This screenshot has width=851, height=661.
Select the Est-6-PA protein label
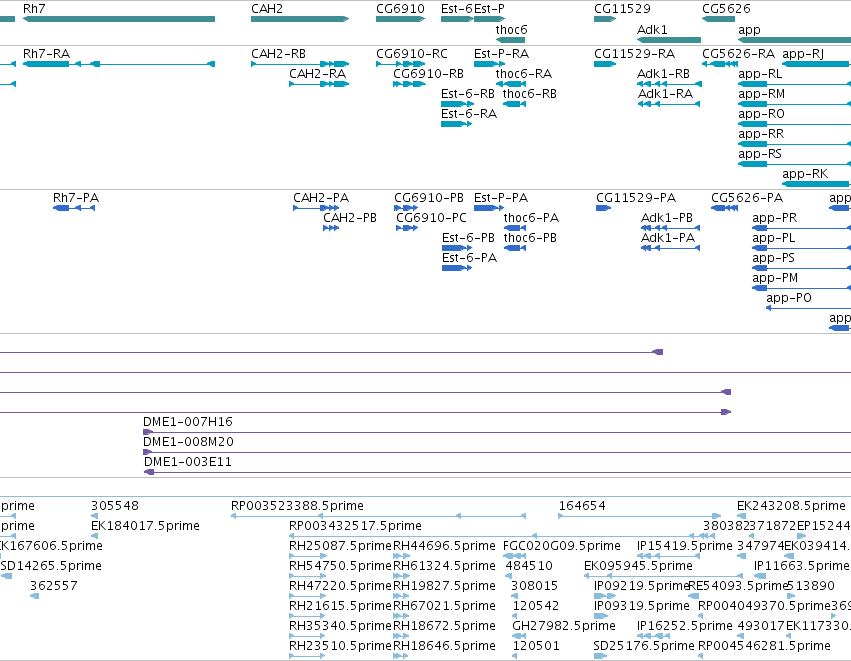pyautogui.click(x=469, y=258)
